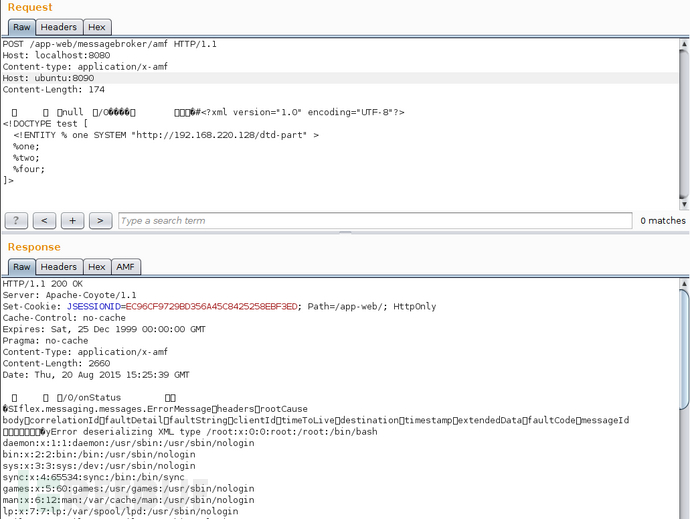Click the response pane scrollbar thumb

pos(684,350)
